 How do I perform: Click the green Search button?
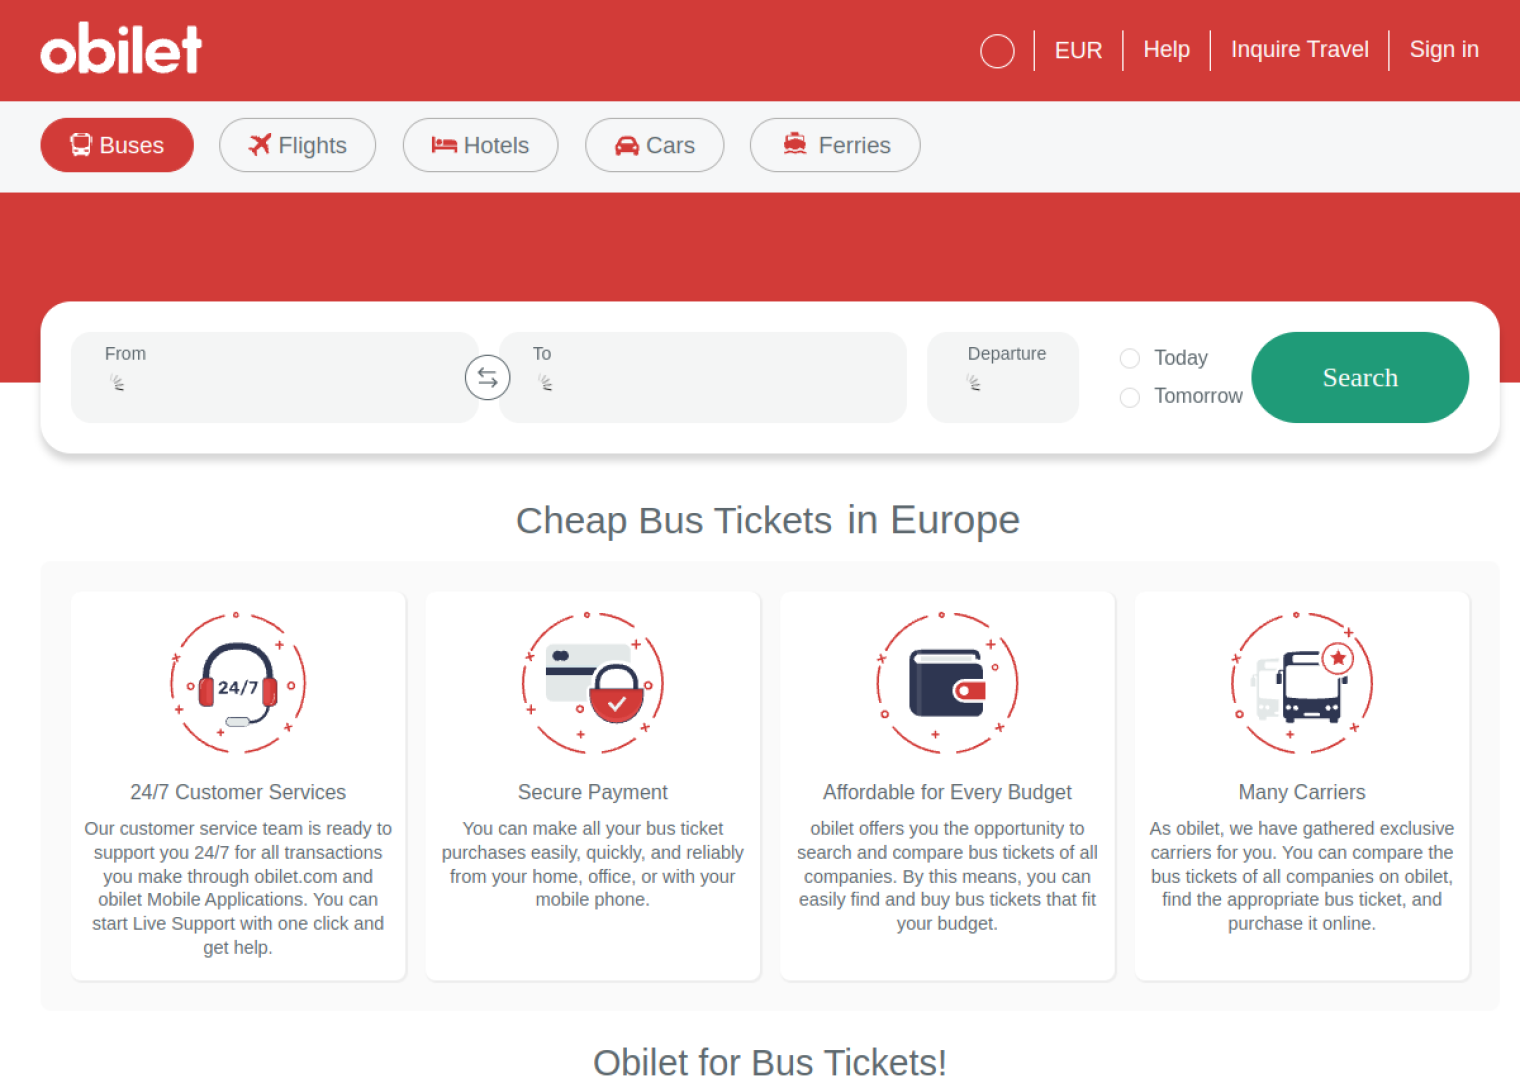coord(1360,377)
